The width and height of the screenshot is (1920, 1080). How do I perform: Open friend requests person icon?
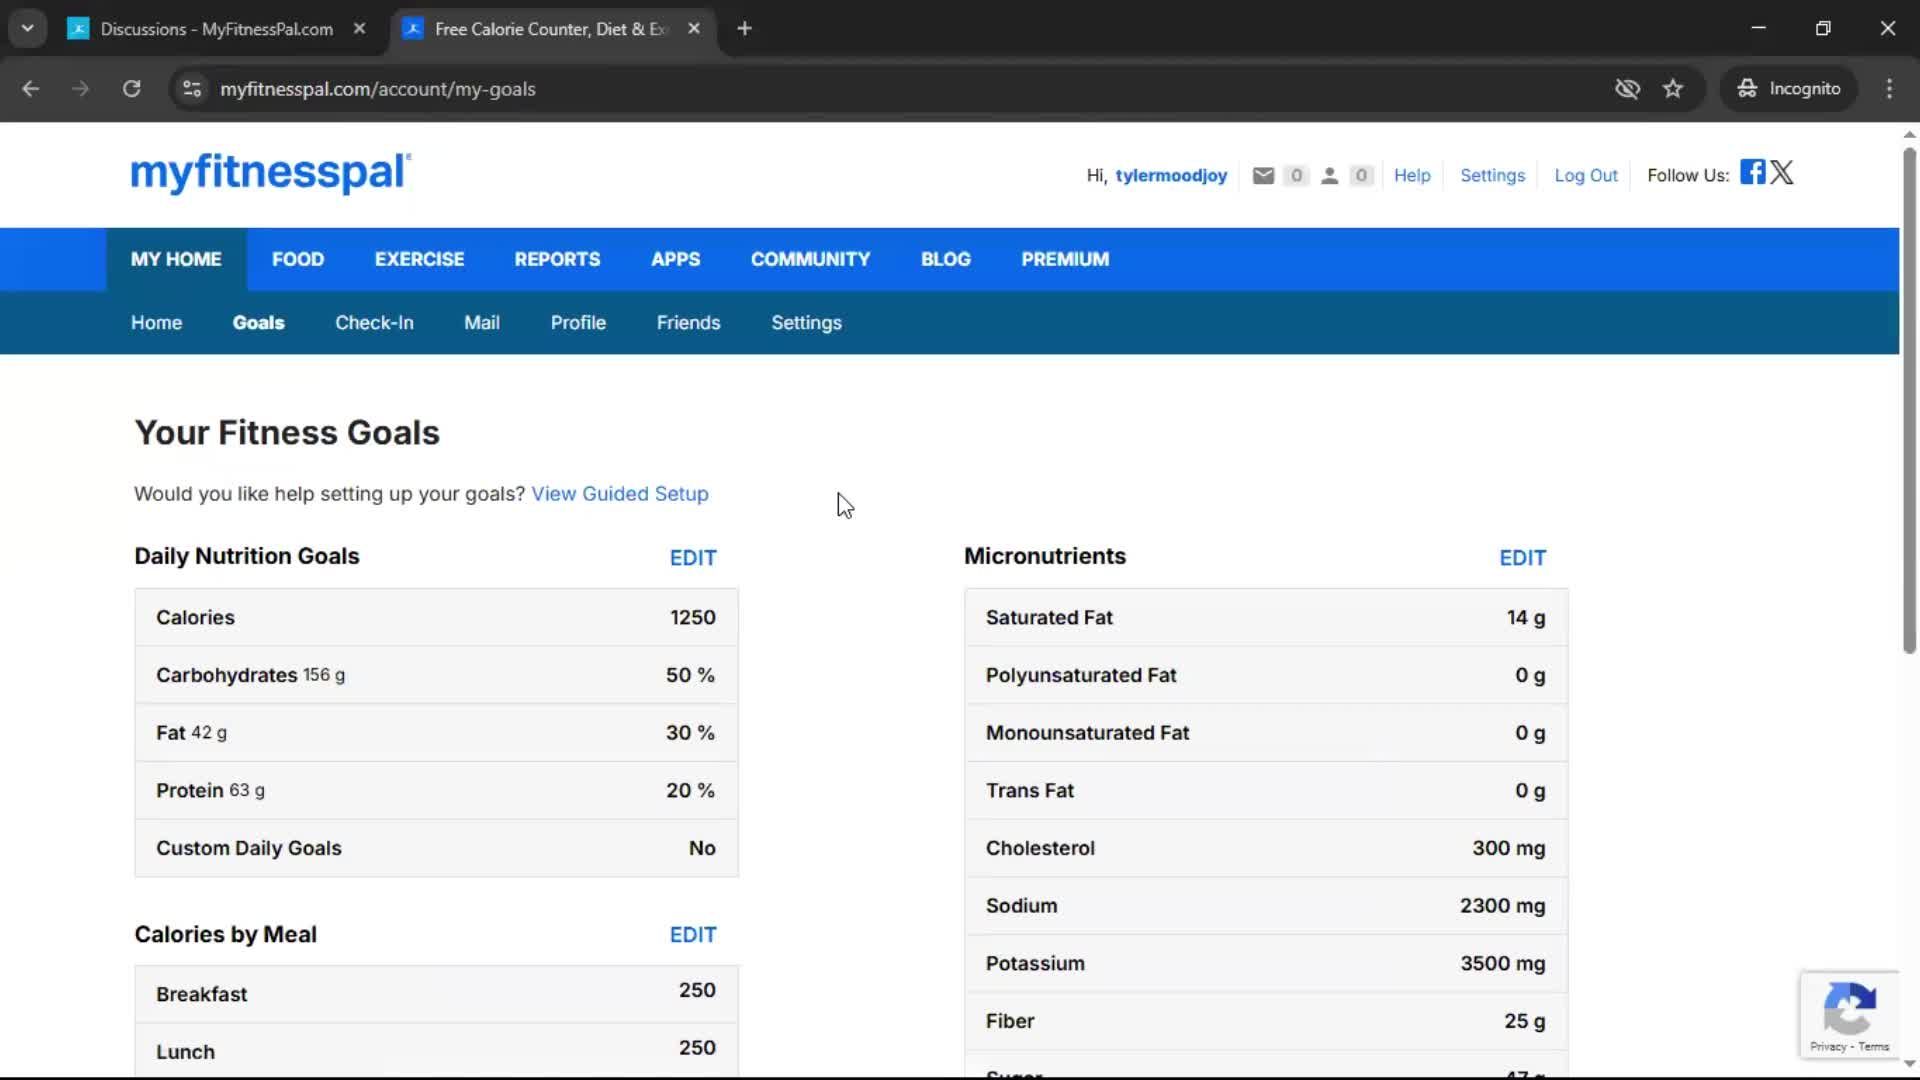tap(1329, 176)
